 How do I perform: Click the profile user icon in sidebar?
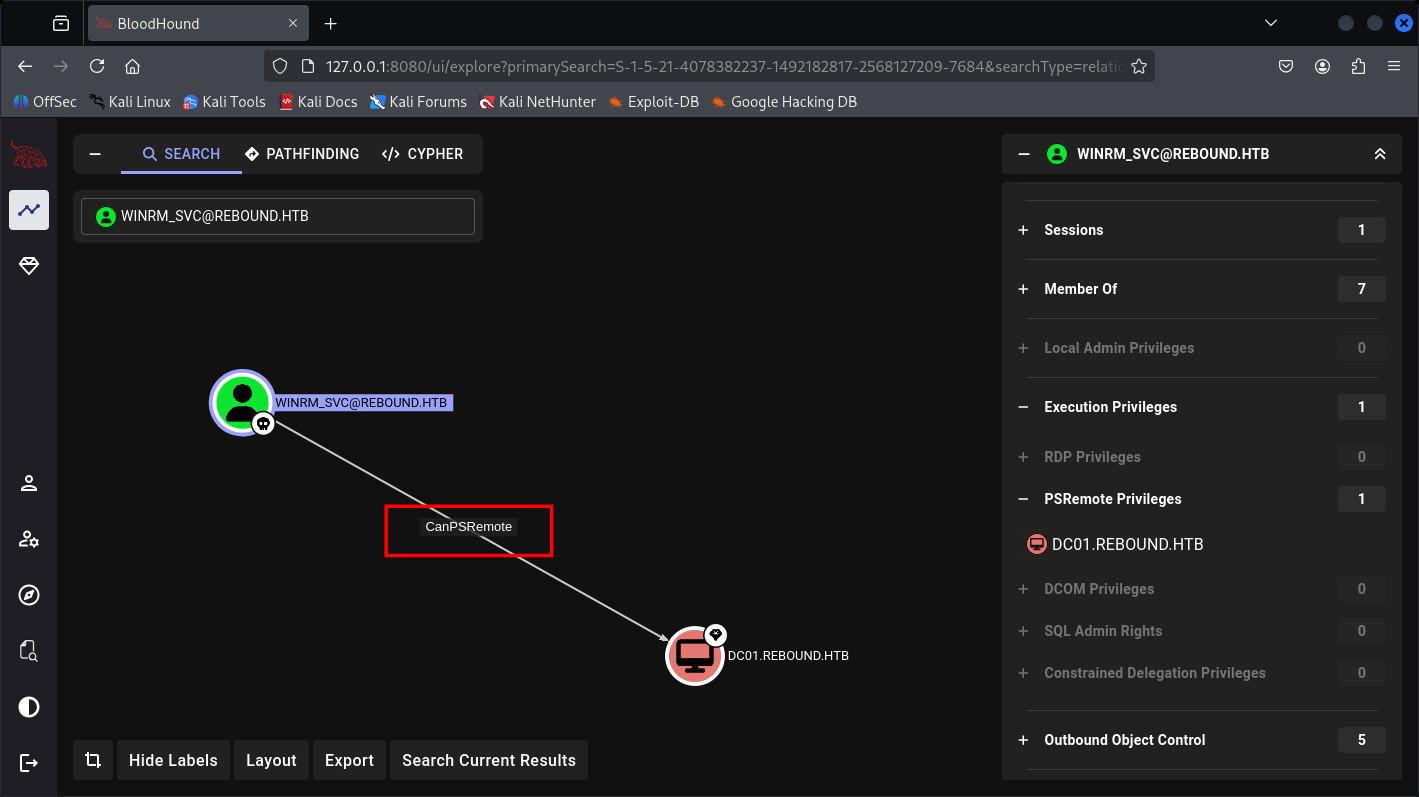29,484
